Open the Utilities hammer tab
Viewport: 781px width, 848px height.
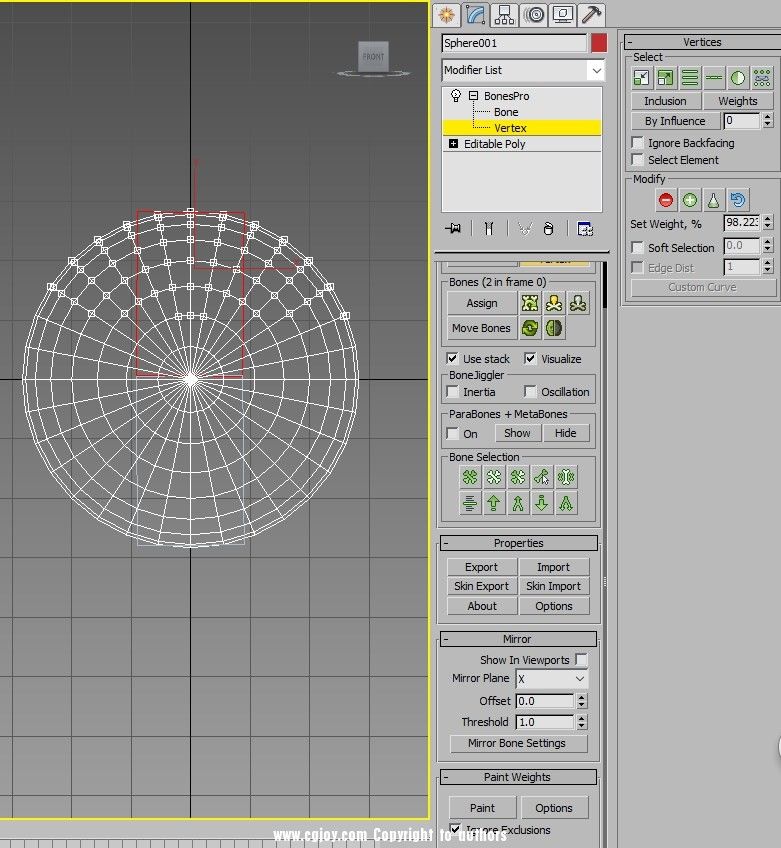(592, 15)
